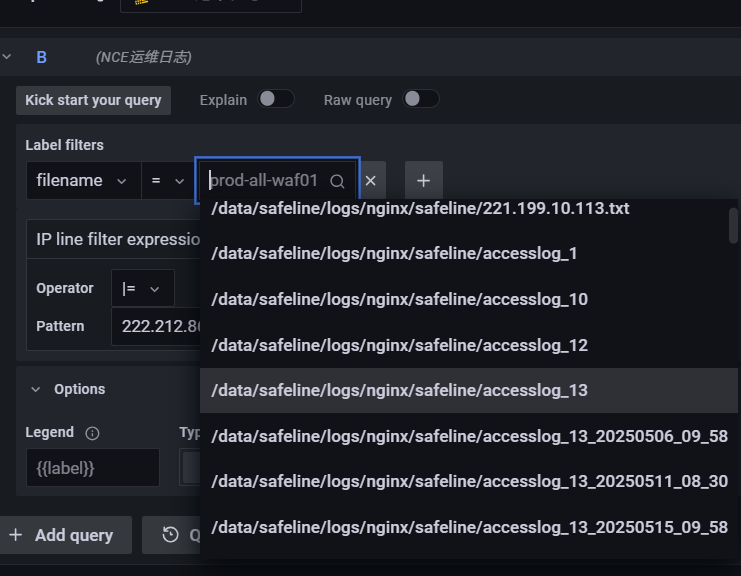Enable the Raw query toggle
This screenshot has height=576, width=741.
pos(421,99)
